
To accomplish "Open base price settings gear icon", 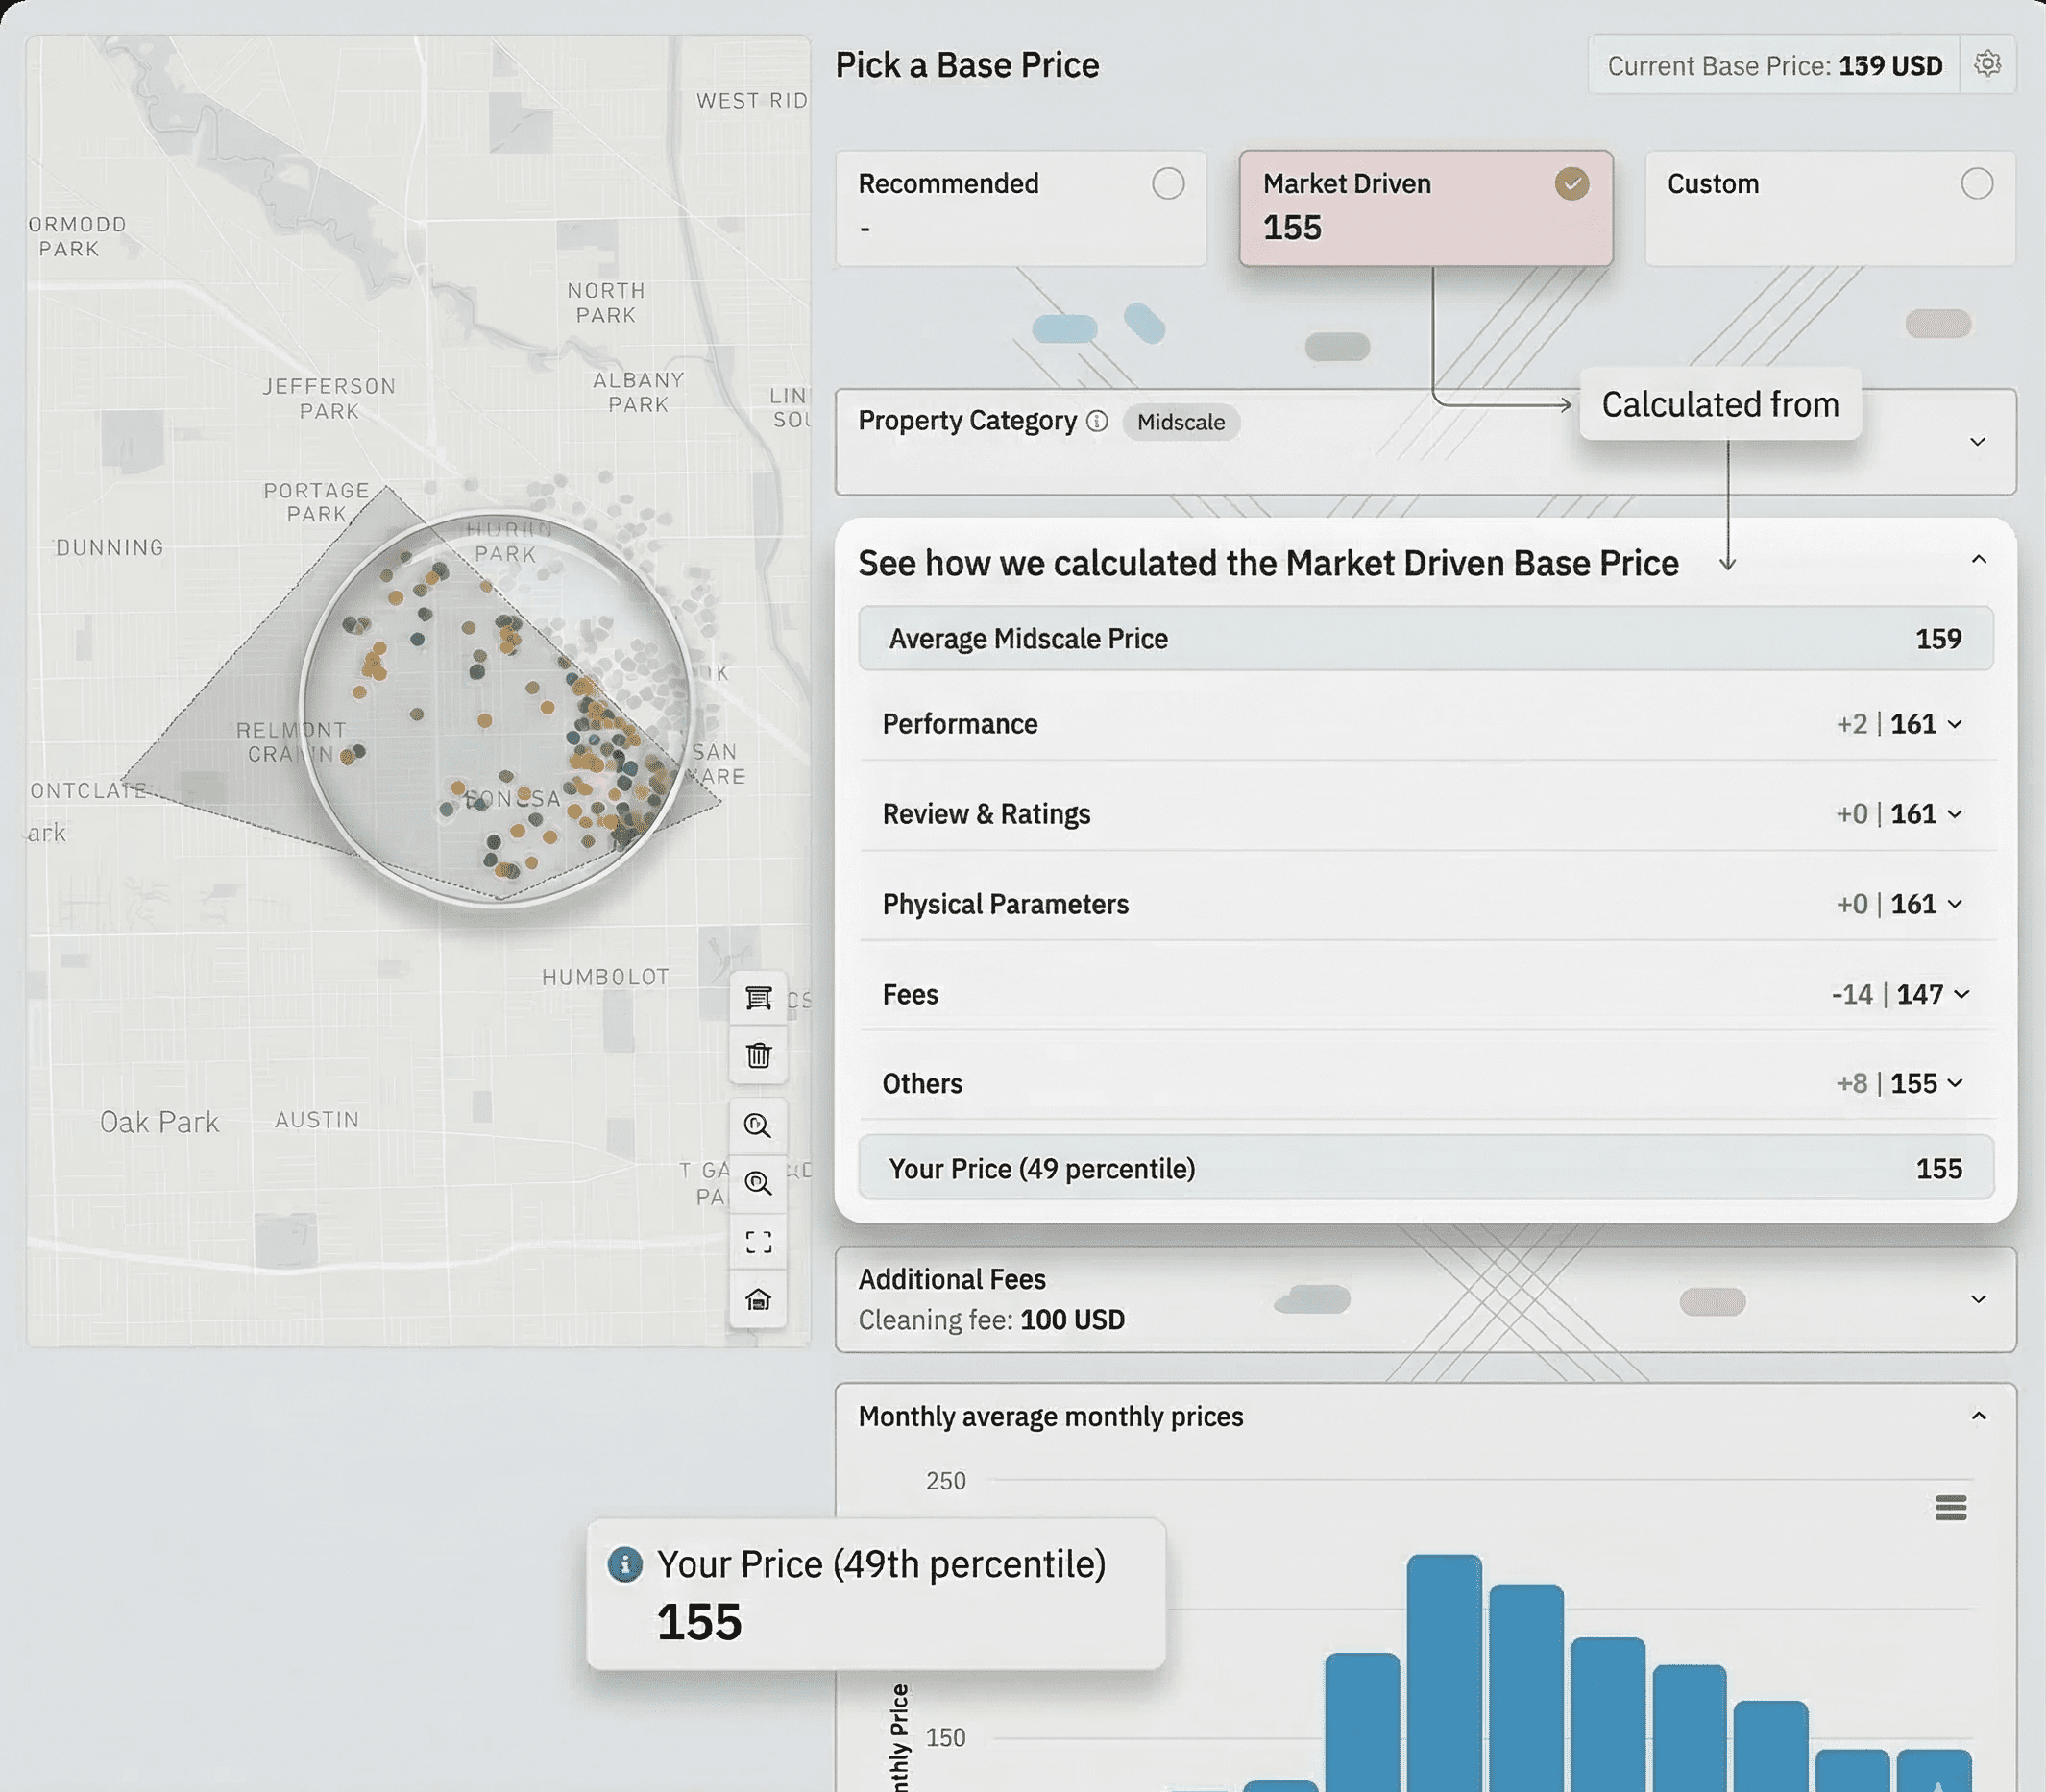I will click(x=1987, y=64).
